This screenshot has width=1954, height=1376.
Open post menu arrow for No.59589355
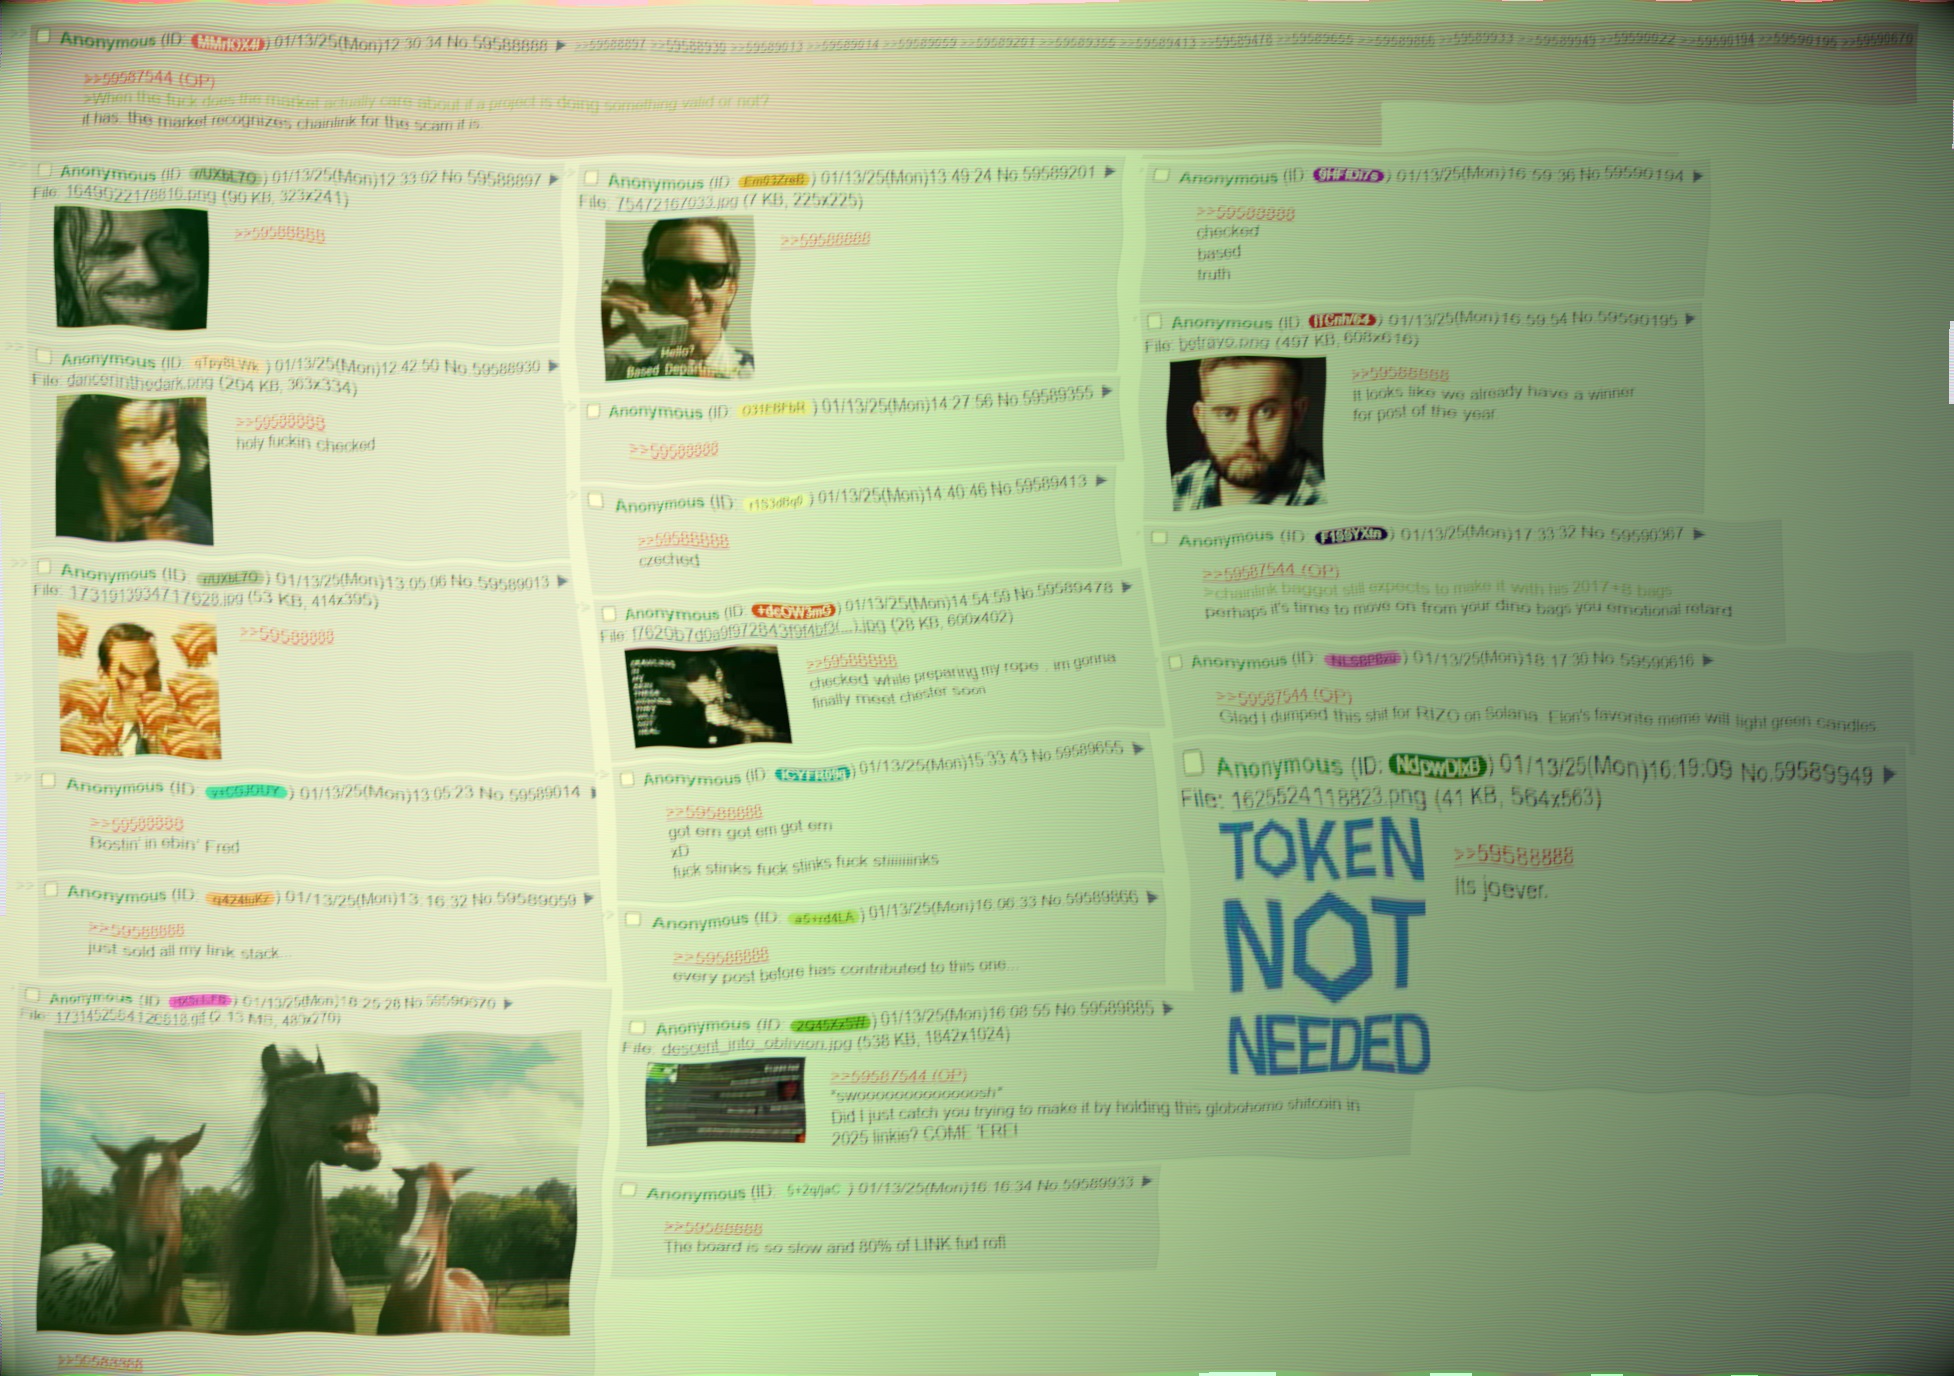click(1106, 392)
